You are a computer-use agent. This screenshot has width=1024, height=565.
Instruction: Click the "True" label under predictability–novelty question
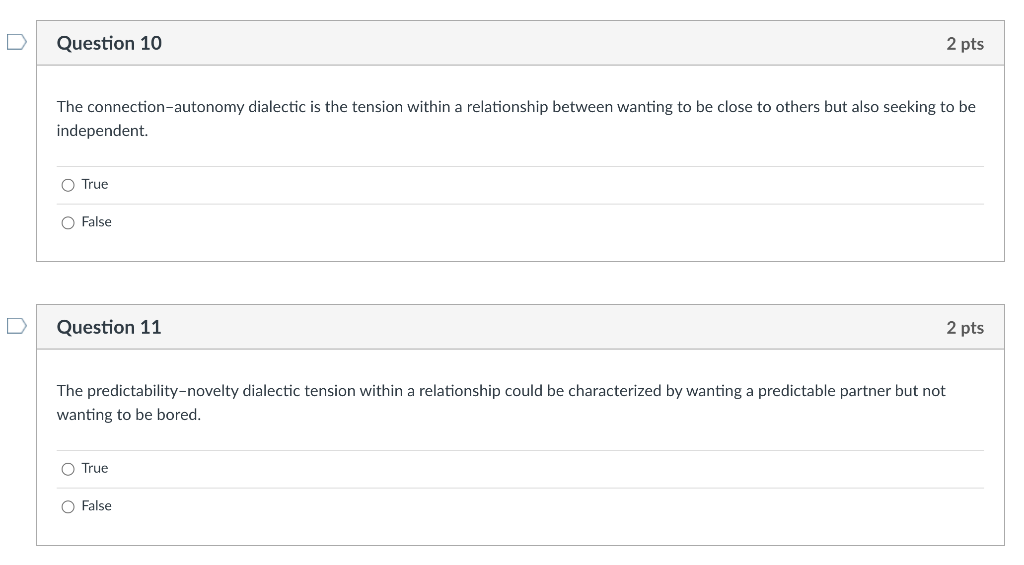point(95,468)
